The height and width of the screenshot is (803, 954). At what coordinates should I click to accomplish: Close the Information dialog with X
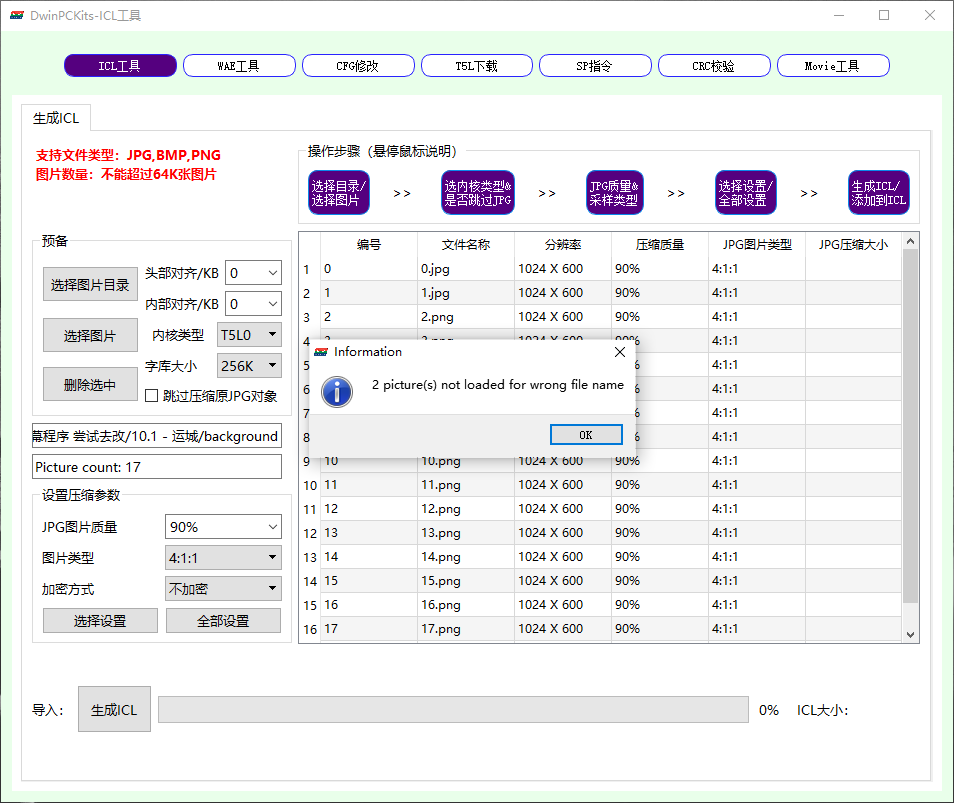click(x=620, y=352)
